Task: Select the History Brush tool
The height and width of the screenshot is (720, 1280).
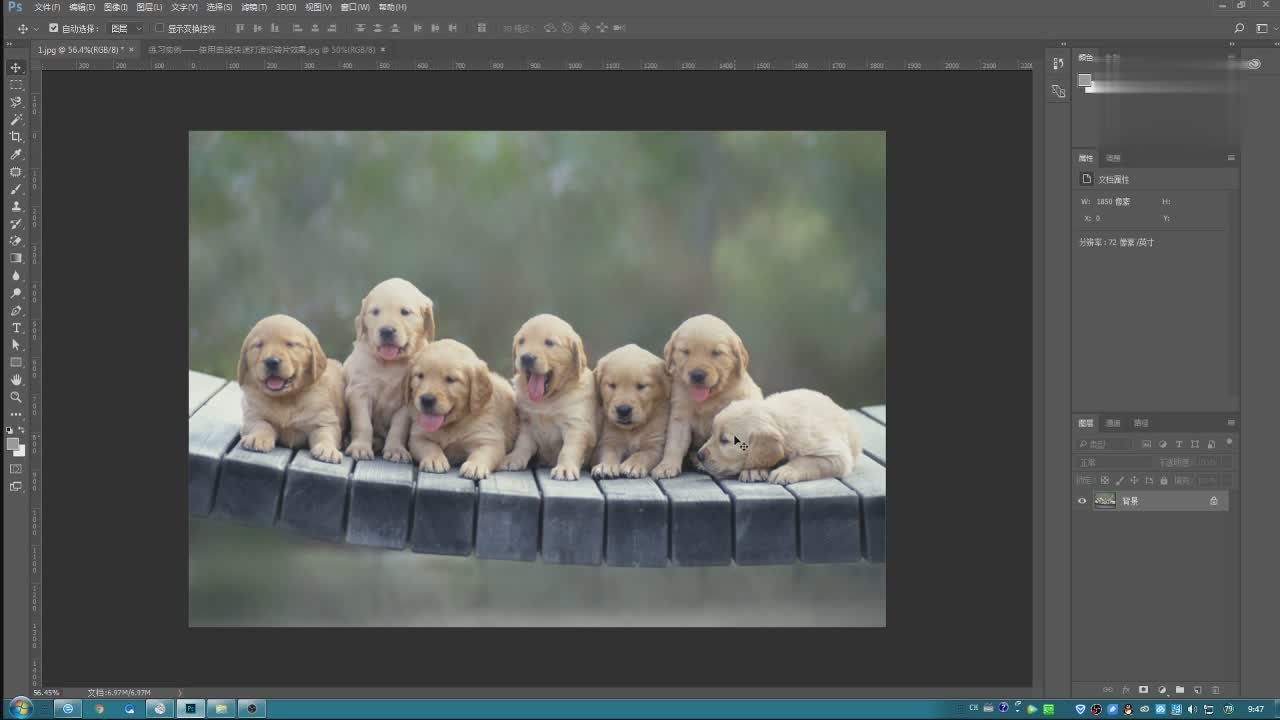Action: click(x=16, y=223)
